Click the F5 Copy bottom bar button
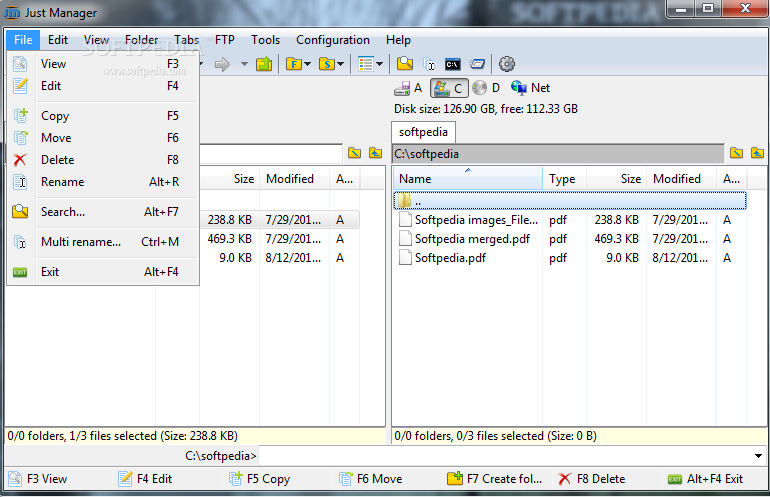 click(x=260, y=479)
